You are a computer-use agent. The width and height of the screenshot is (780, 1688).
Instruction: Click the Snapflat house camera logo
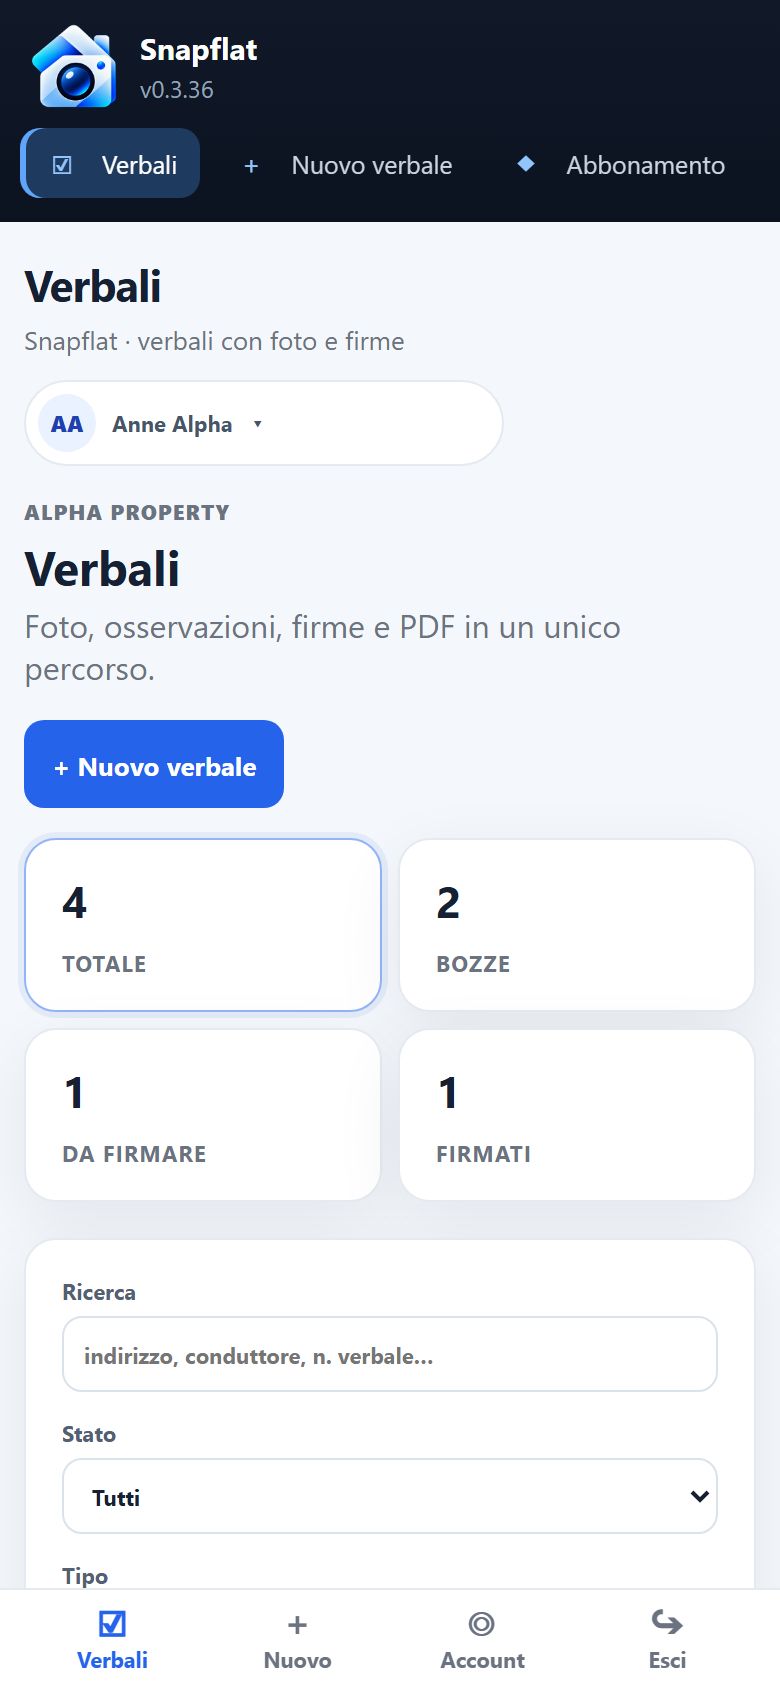pyautogui.click(x=74, y=68)
